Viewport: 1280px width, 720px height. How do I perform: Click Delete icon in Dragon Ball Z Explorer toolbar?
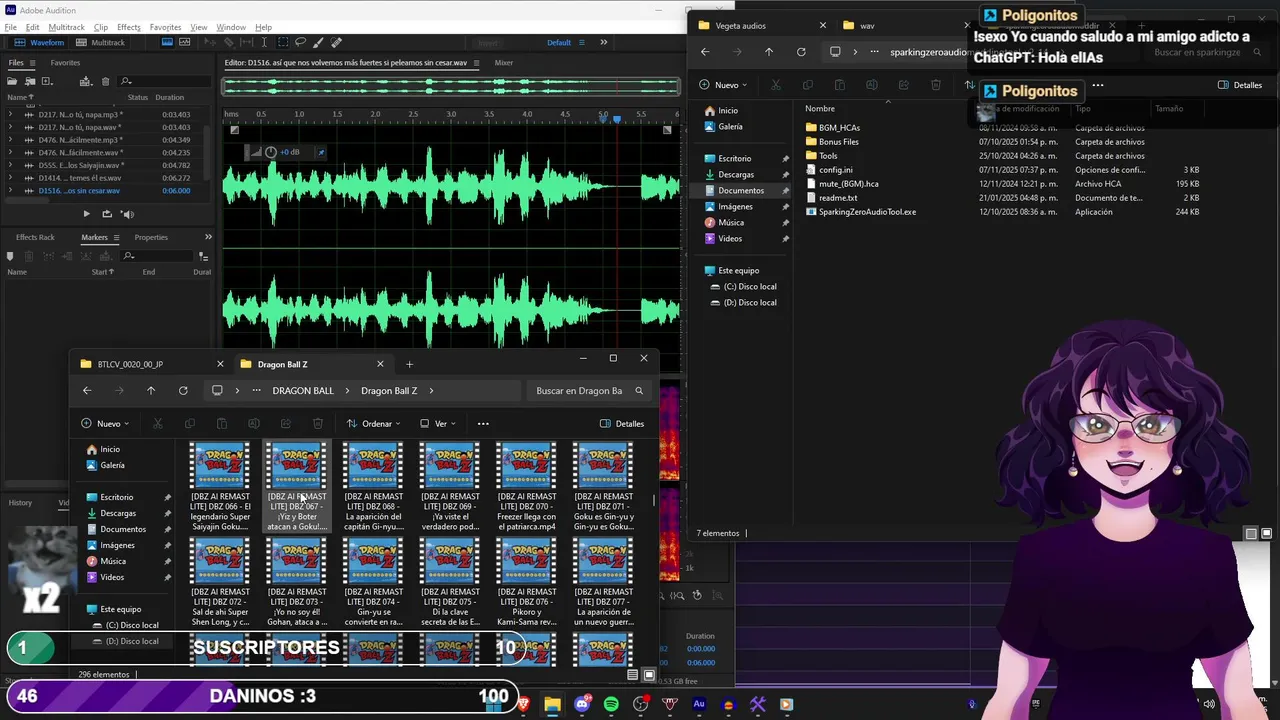pos(318,423)
